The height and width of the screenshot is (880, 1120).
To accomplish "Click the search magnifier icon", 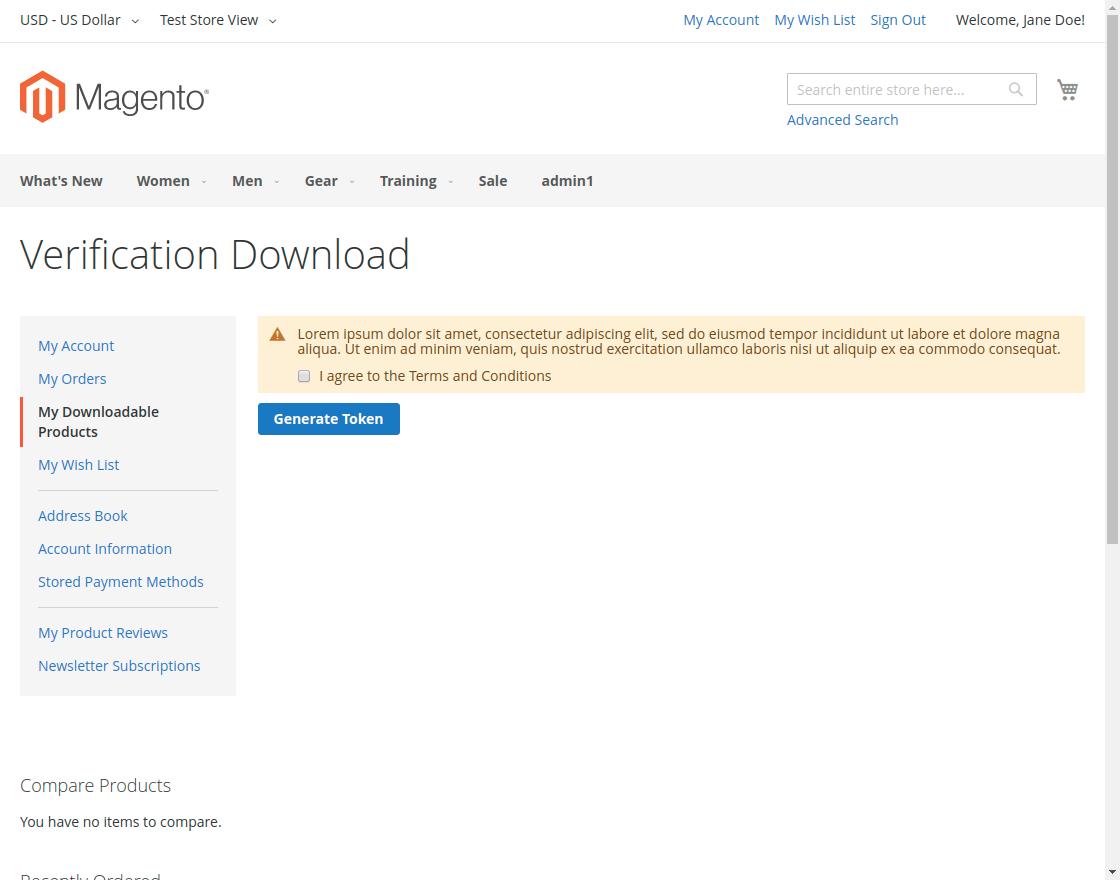I will [x=1015, y=89].
